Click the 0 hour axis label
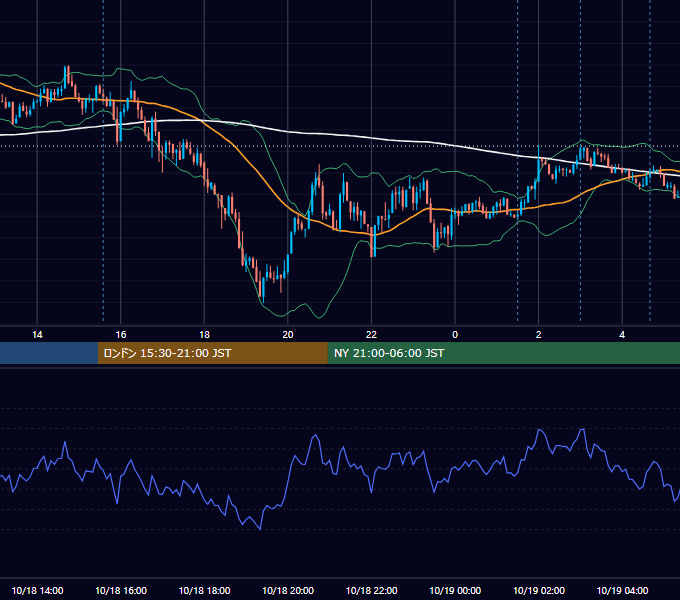 tap(455, 335)
